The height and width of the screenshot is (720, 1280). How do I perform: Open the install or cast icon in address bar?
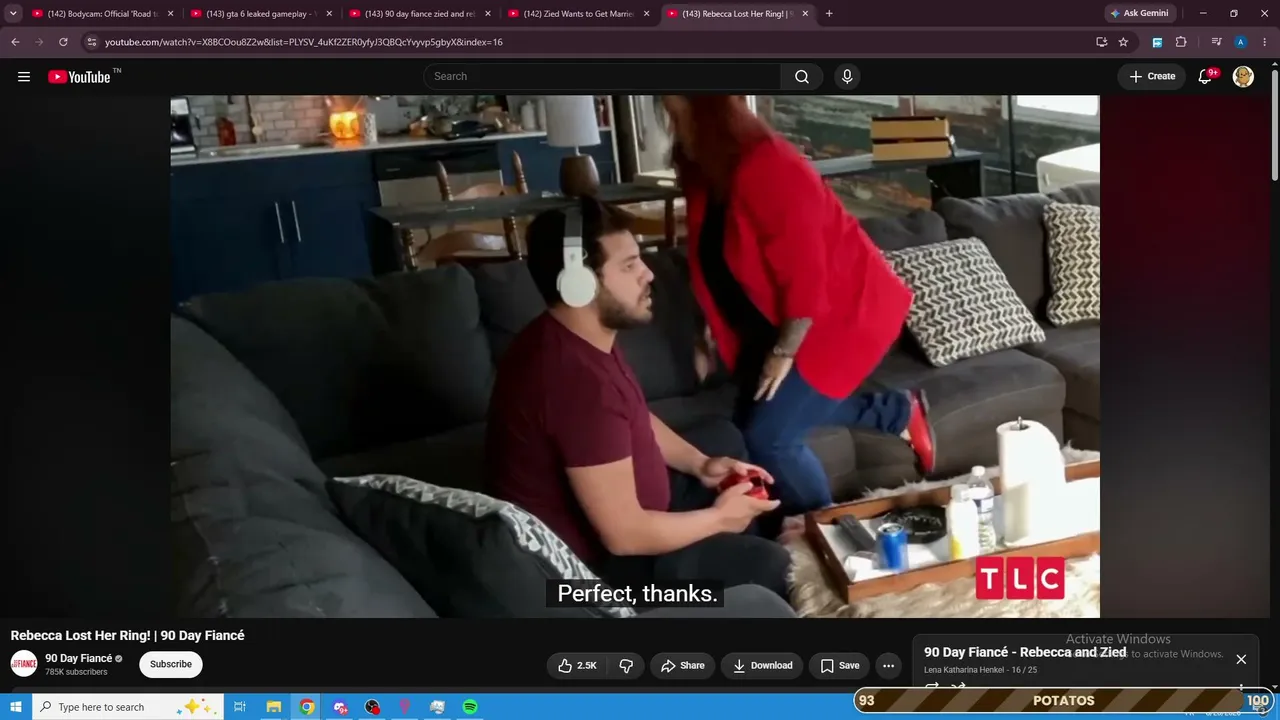click(x=1101, y=42)
